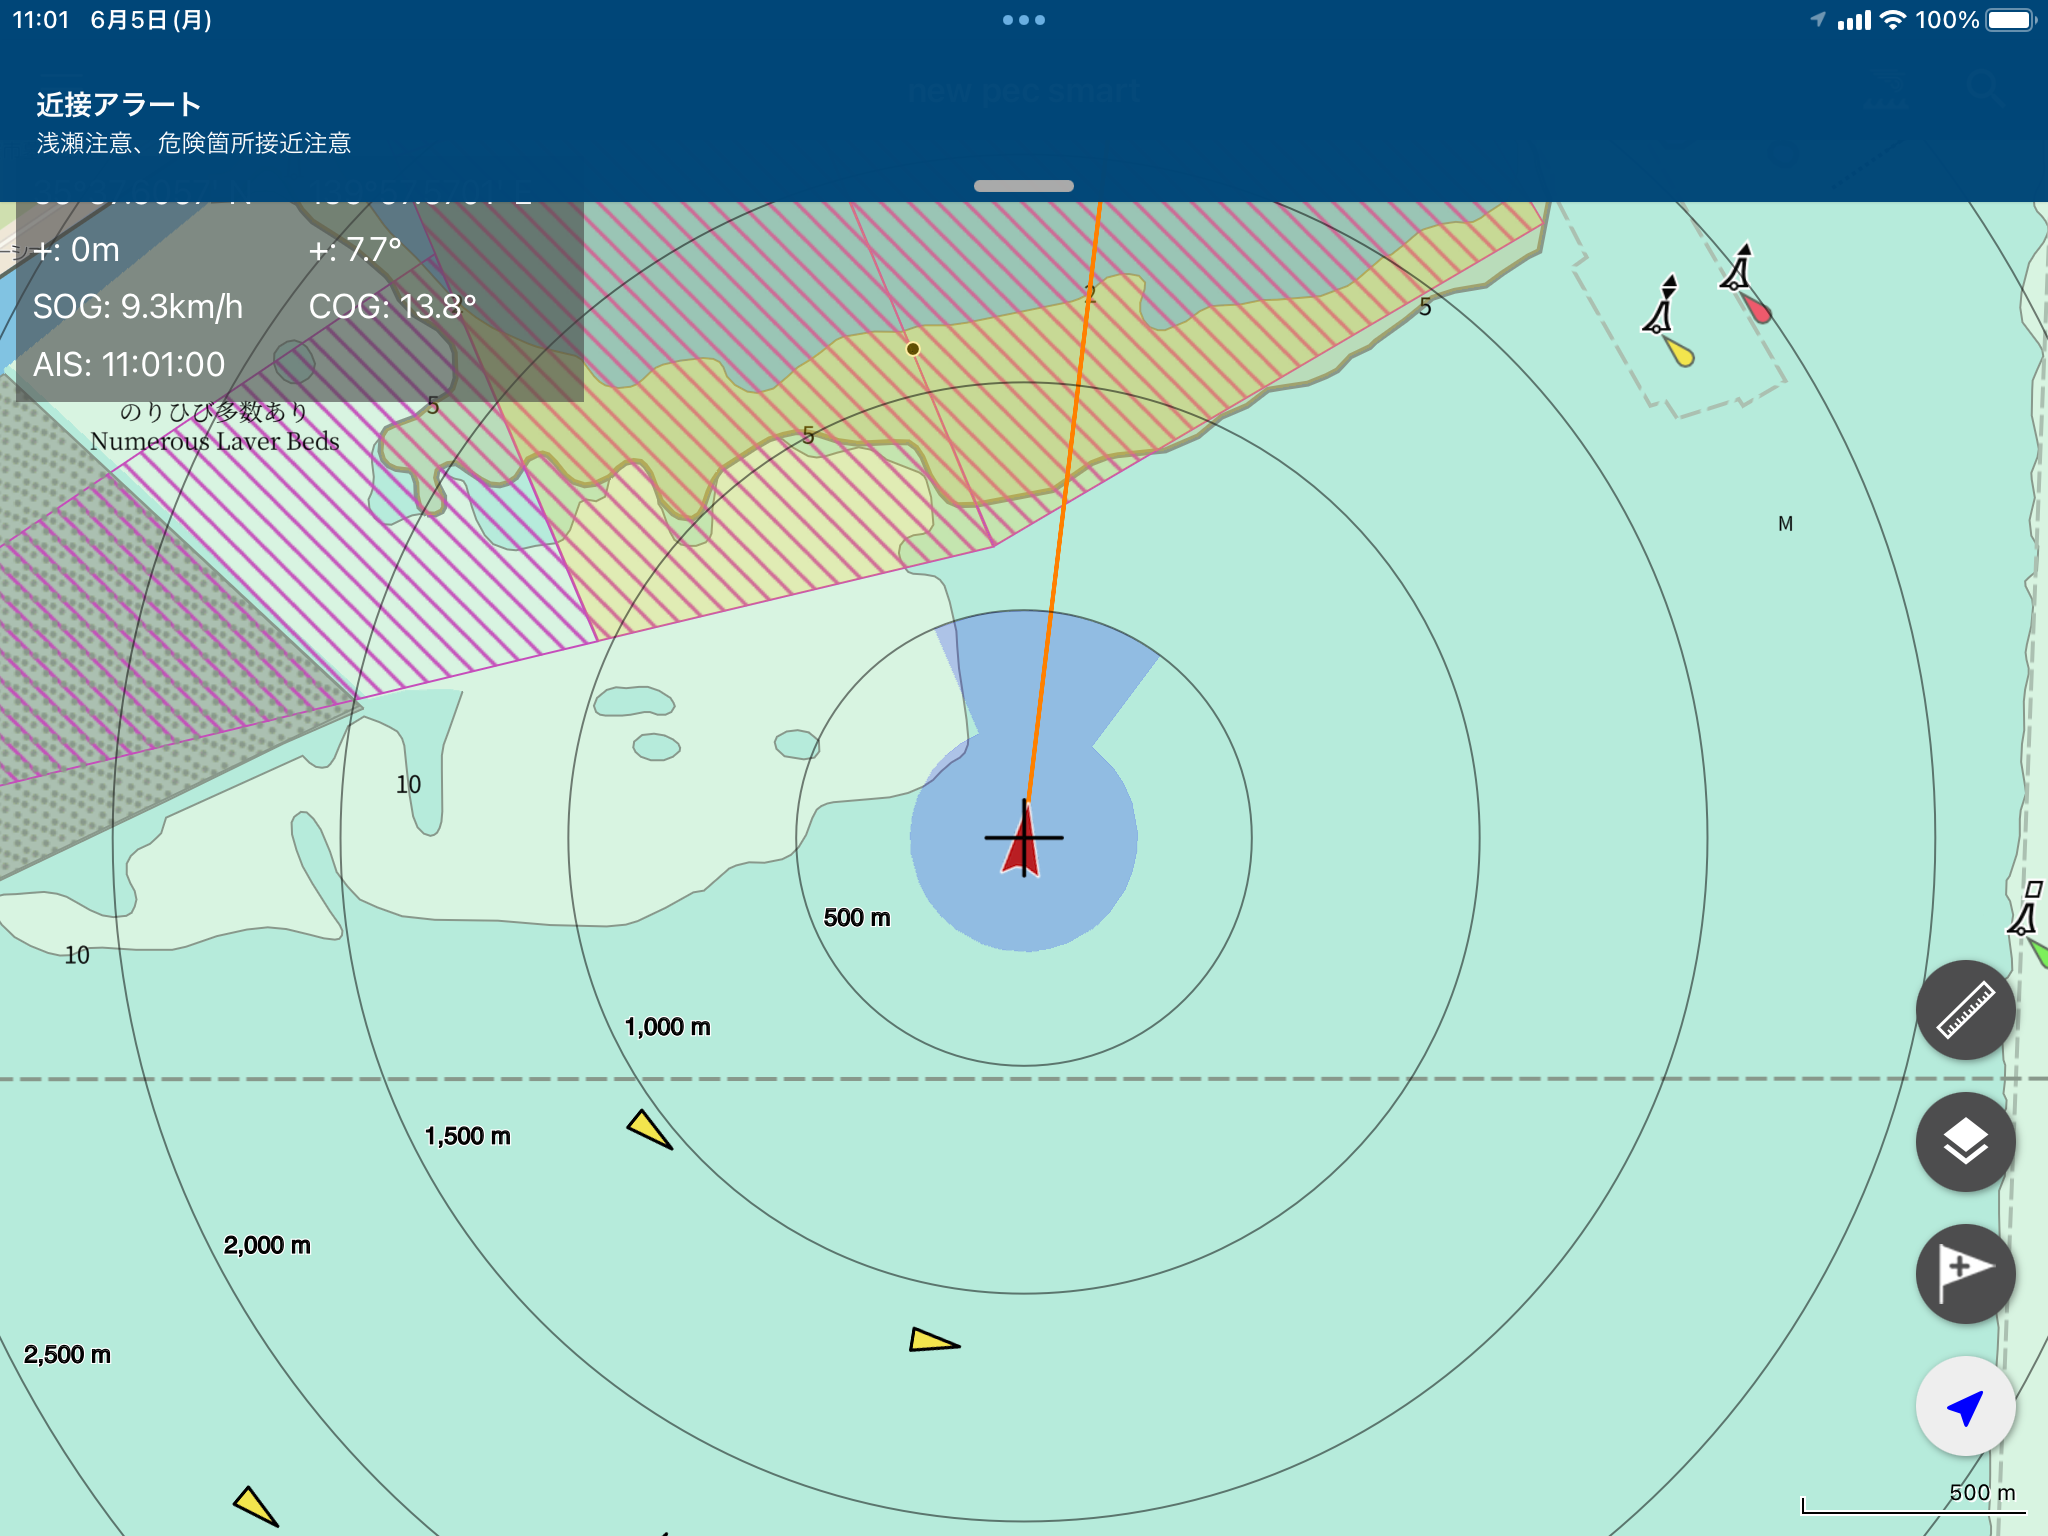Select the yellow AIS vessel below center
This screenshot has height=1536, width=2048.
click(x=932, y=1341)
